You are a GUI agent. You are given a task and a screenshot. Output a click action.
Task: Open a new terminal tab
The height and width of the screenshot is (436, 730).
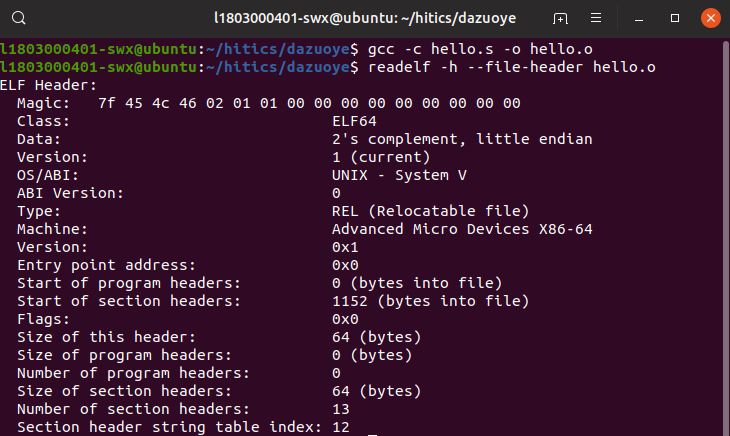coord(560,18)
